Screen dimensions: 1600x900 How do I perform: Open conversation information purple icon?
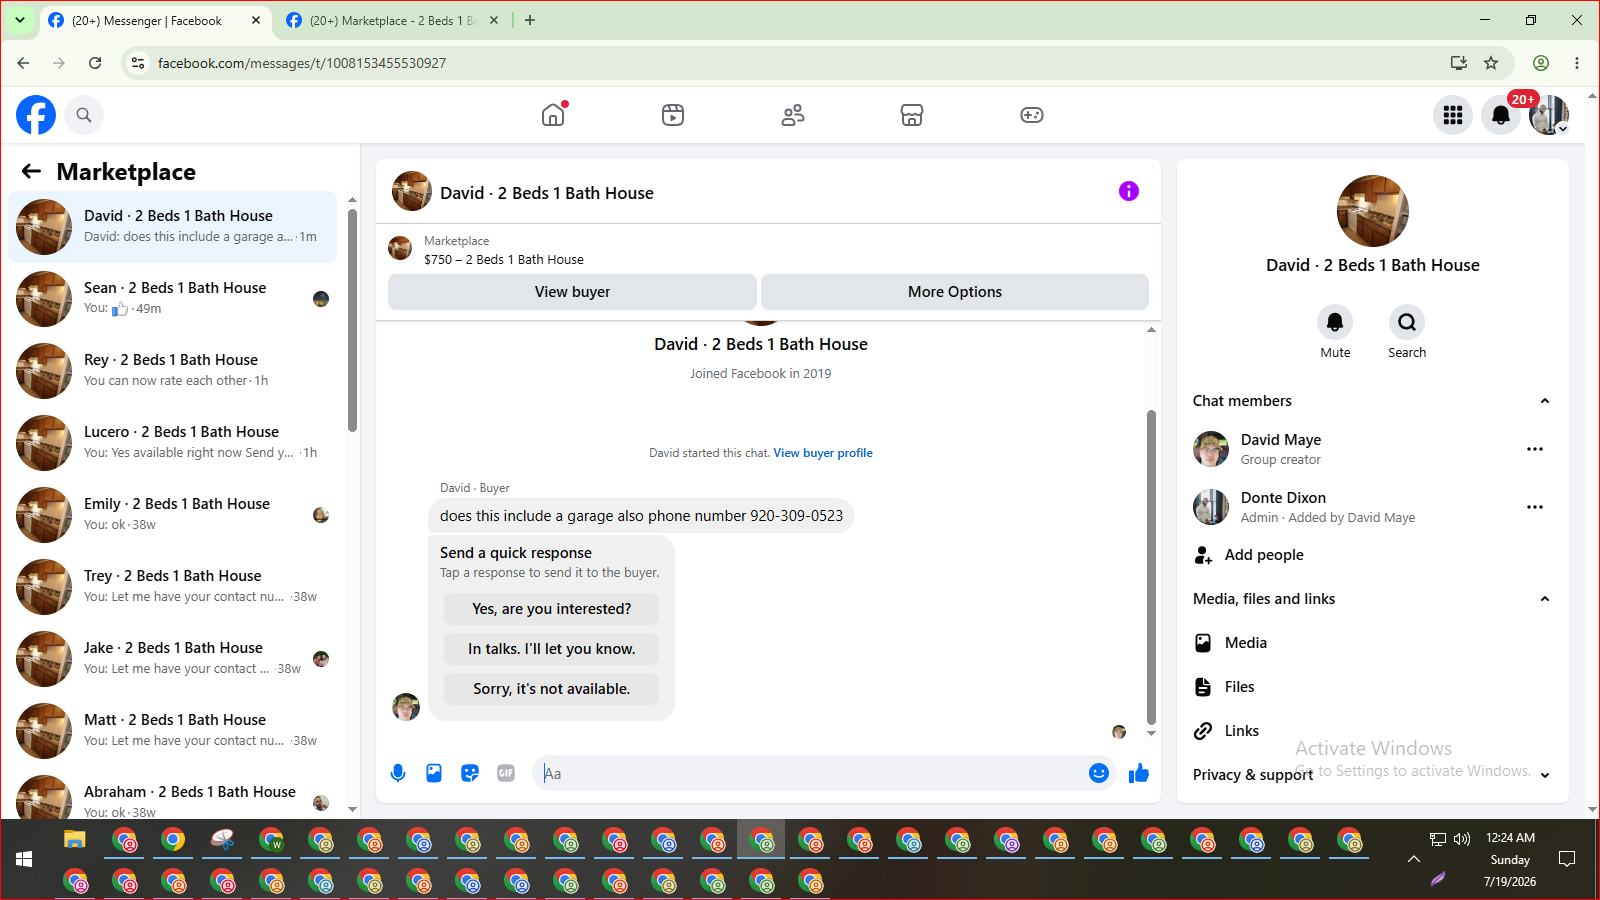(1129, 191)
